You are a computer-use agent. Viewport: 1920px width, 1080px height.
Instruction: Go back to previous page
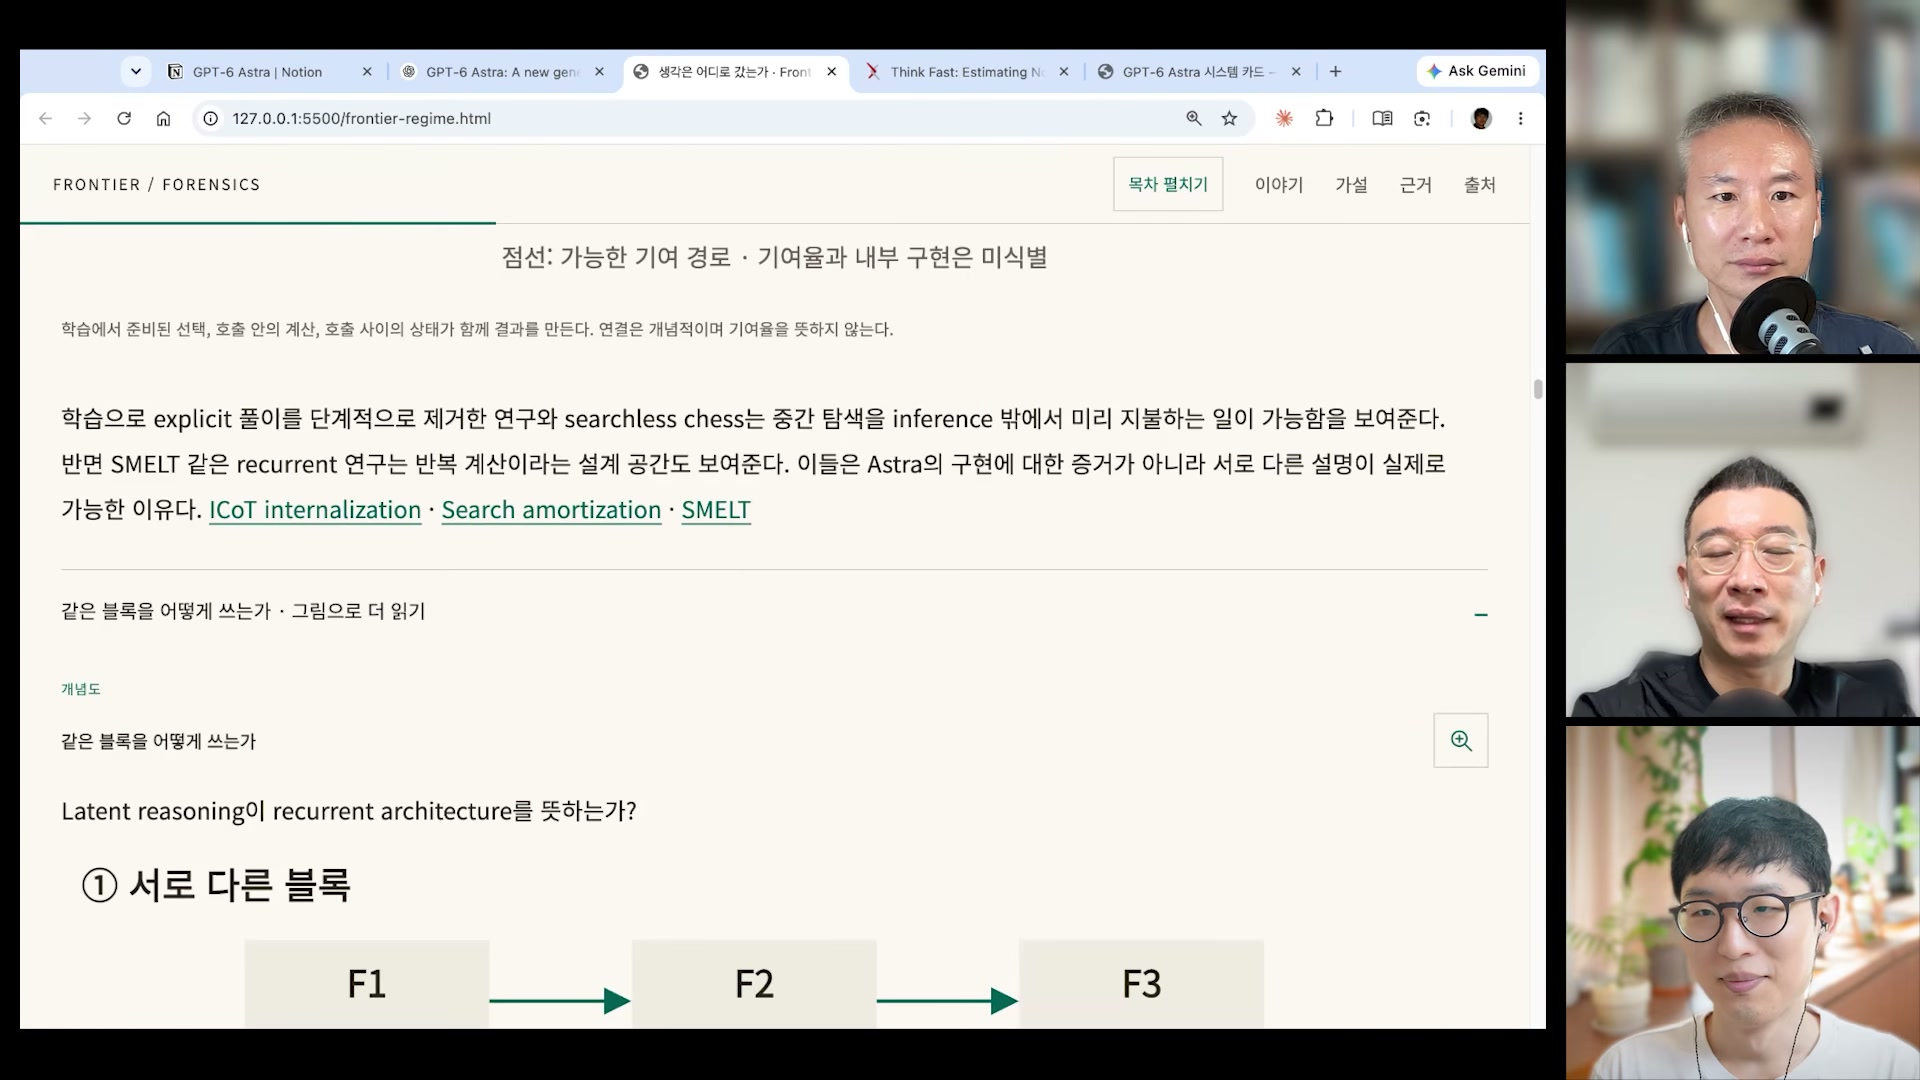click(x=45, y=118)
